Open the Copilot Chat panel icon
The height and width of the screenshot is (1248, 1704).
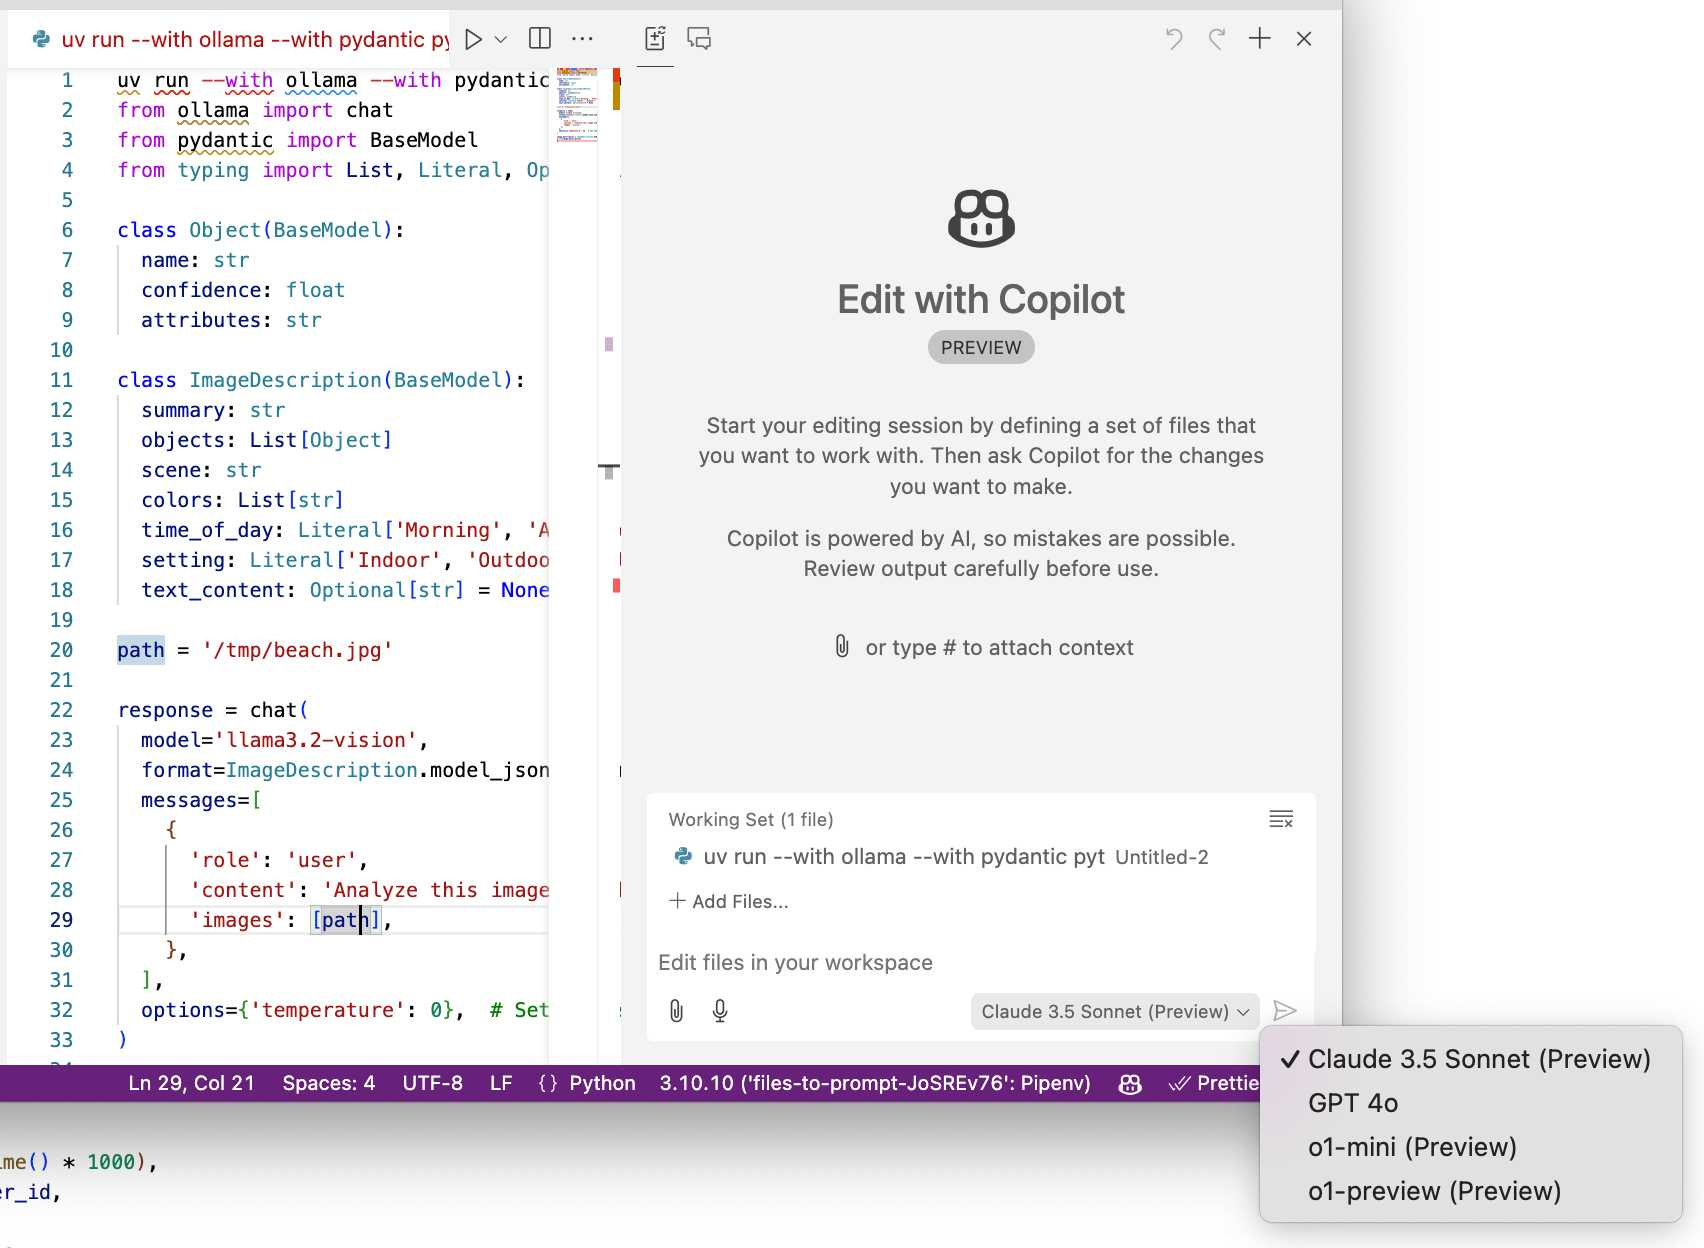click(x=699, y=39)
